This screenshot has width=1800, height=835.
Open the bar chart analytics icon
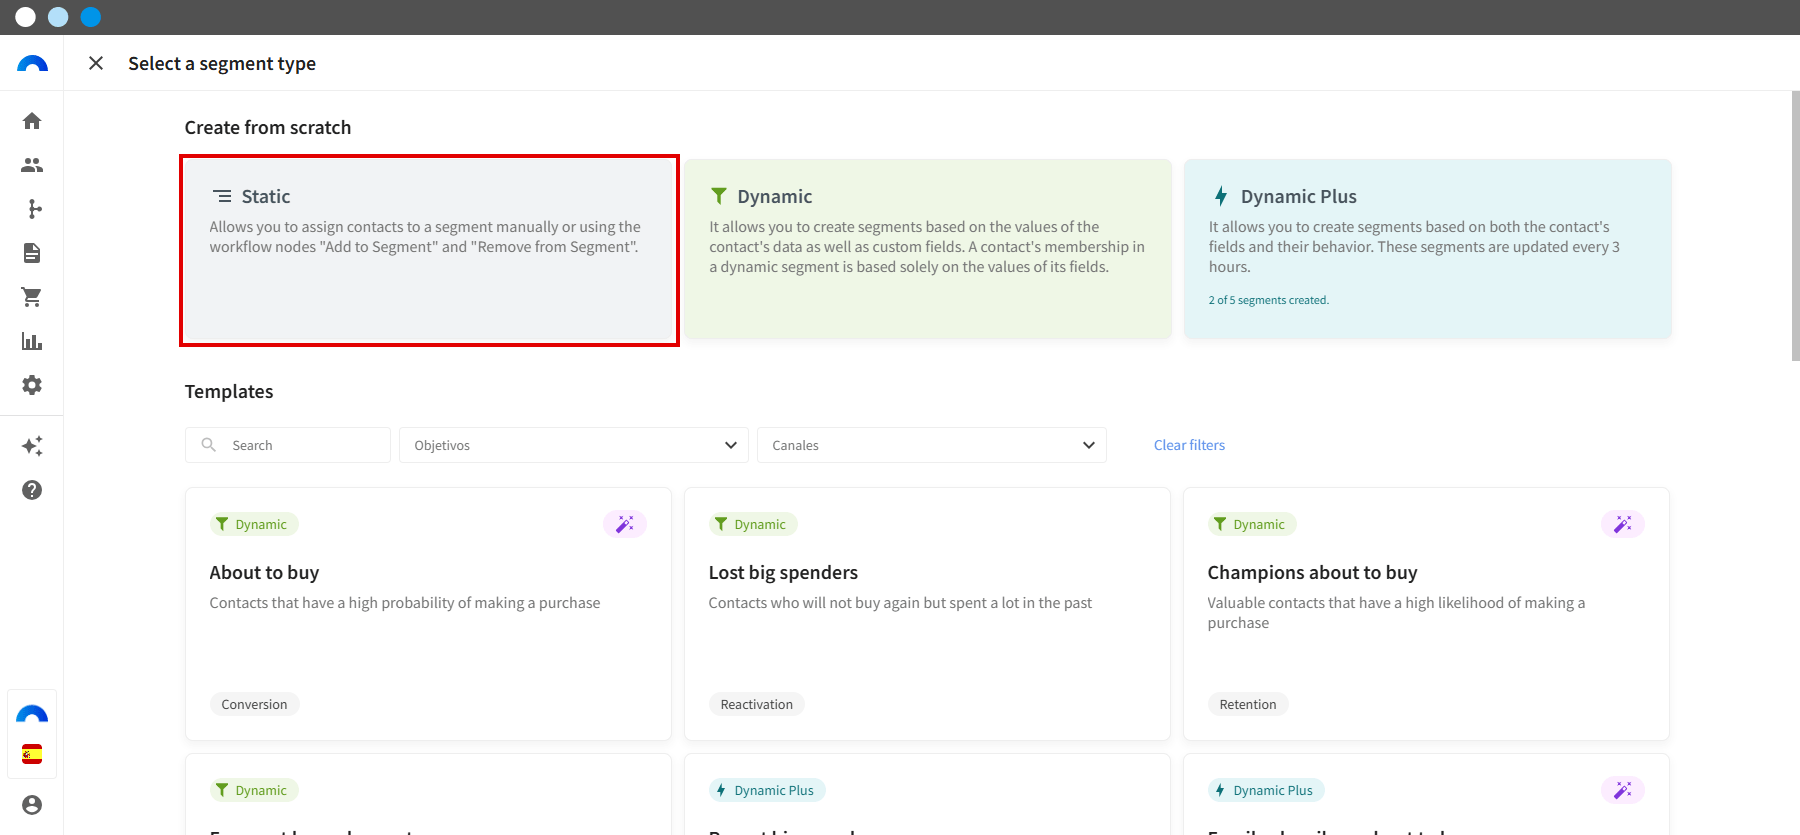pyautogui.click(x=32, y=341)
